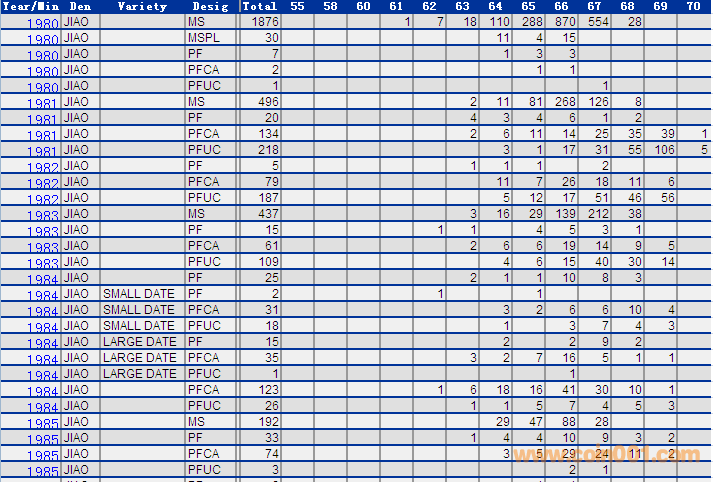Click the Total column header
The width and height of the screenshot is (713, 482).
[x=259, y=6]
